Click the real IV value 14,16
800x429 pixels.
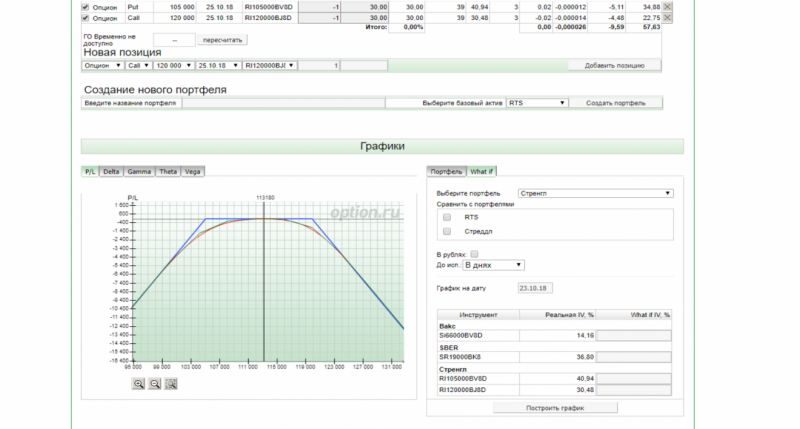tap(585, 336)
